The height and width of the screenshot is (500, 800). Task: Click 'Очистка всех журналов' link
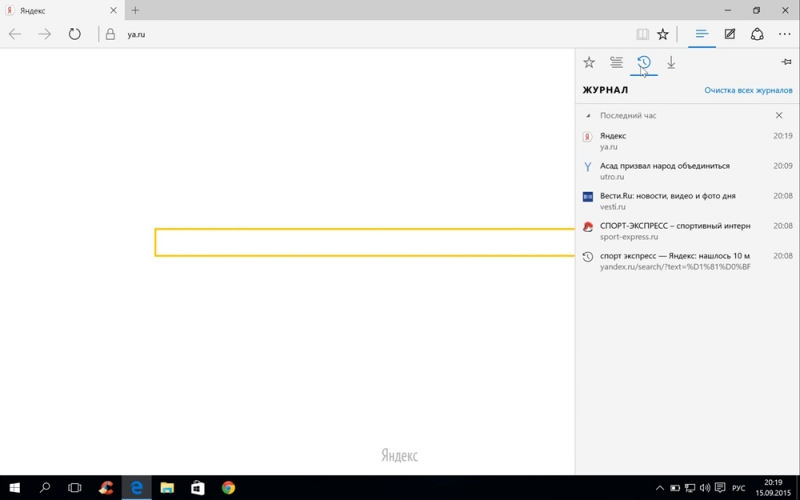[x=748, y=90]
